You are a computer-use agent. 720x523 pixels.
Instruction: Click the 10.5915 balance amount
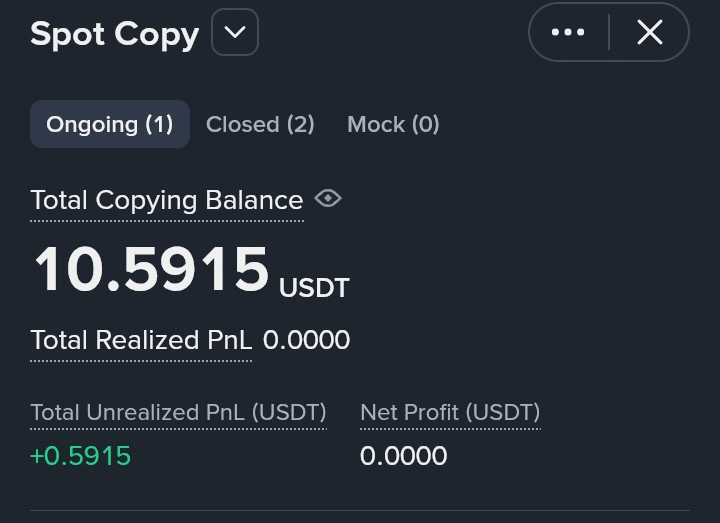[x=152, y=270]
